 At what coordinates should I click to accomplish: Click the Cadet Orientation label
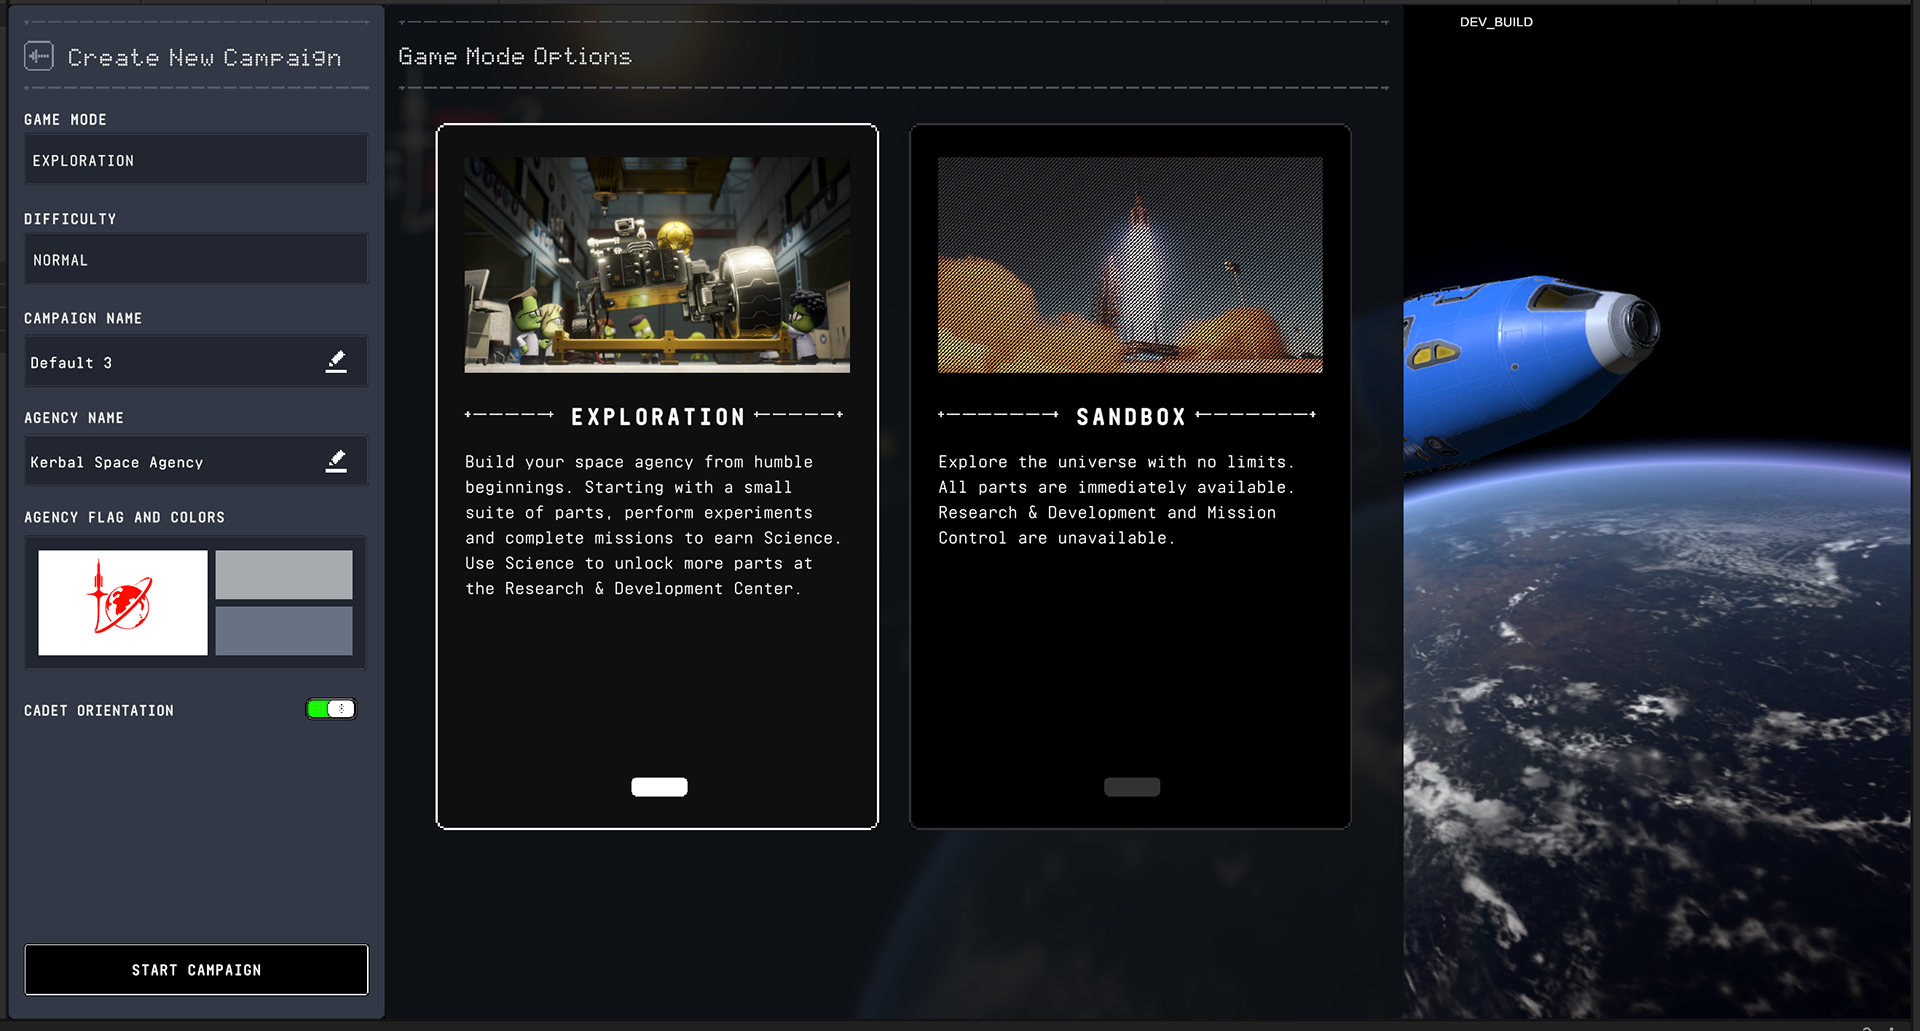point(99,710)
